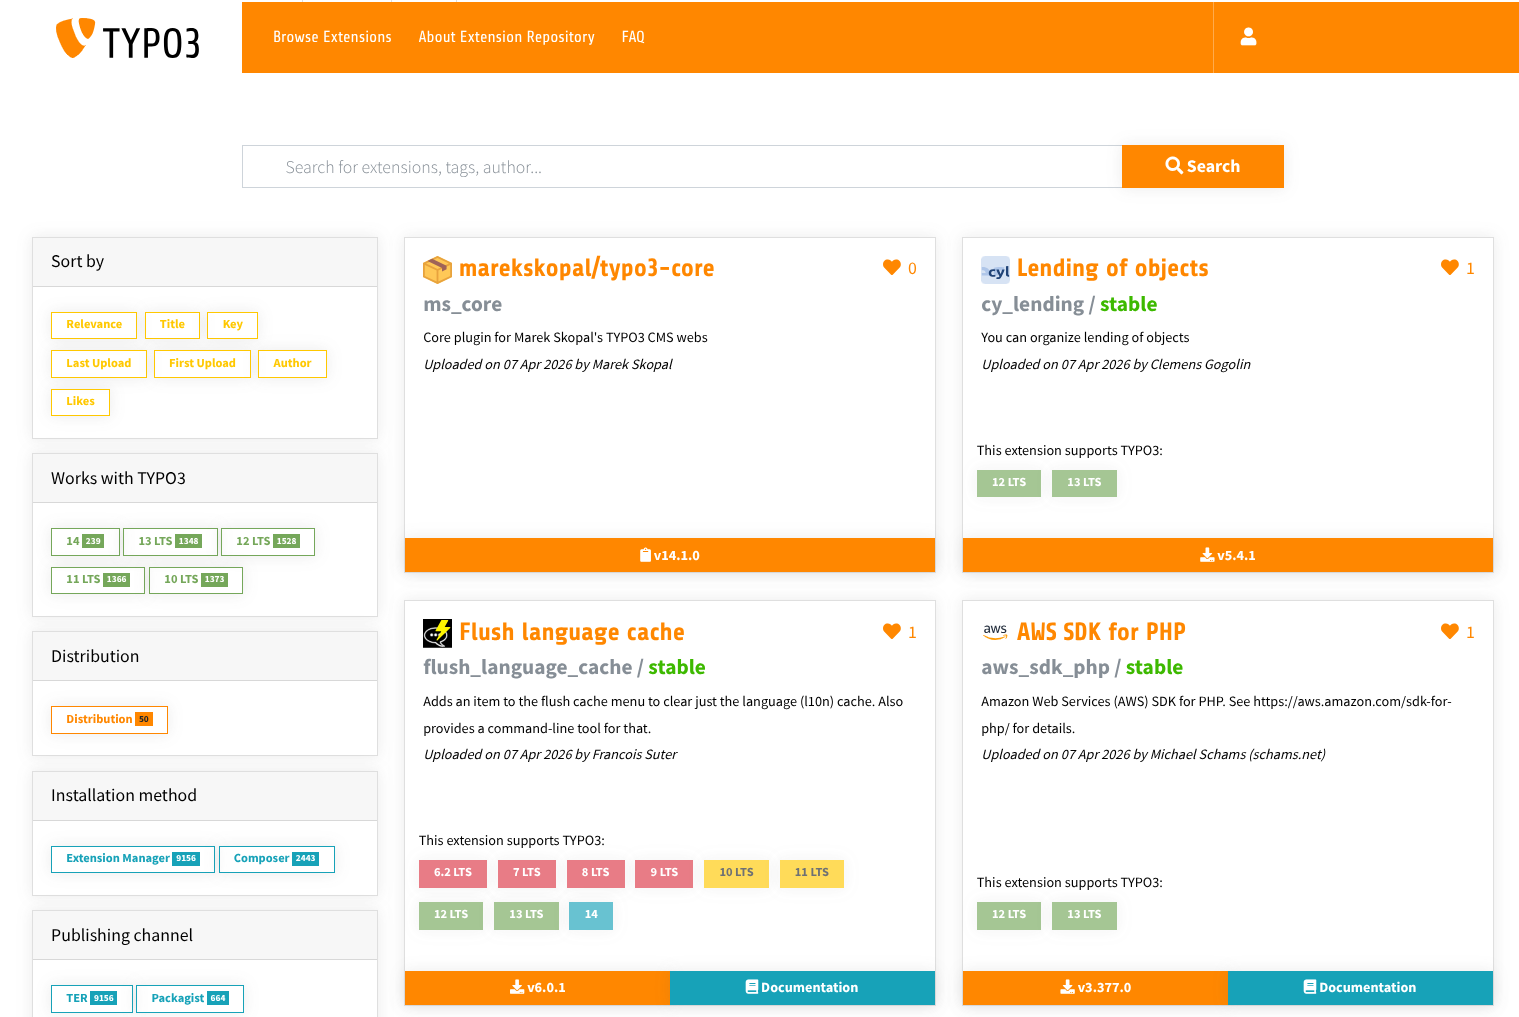Download AWS SDK for PHP v3.377.0
Viewport: 1519px width, 1017px height.
click(x=1095, y=988)
